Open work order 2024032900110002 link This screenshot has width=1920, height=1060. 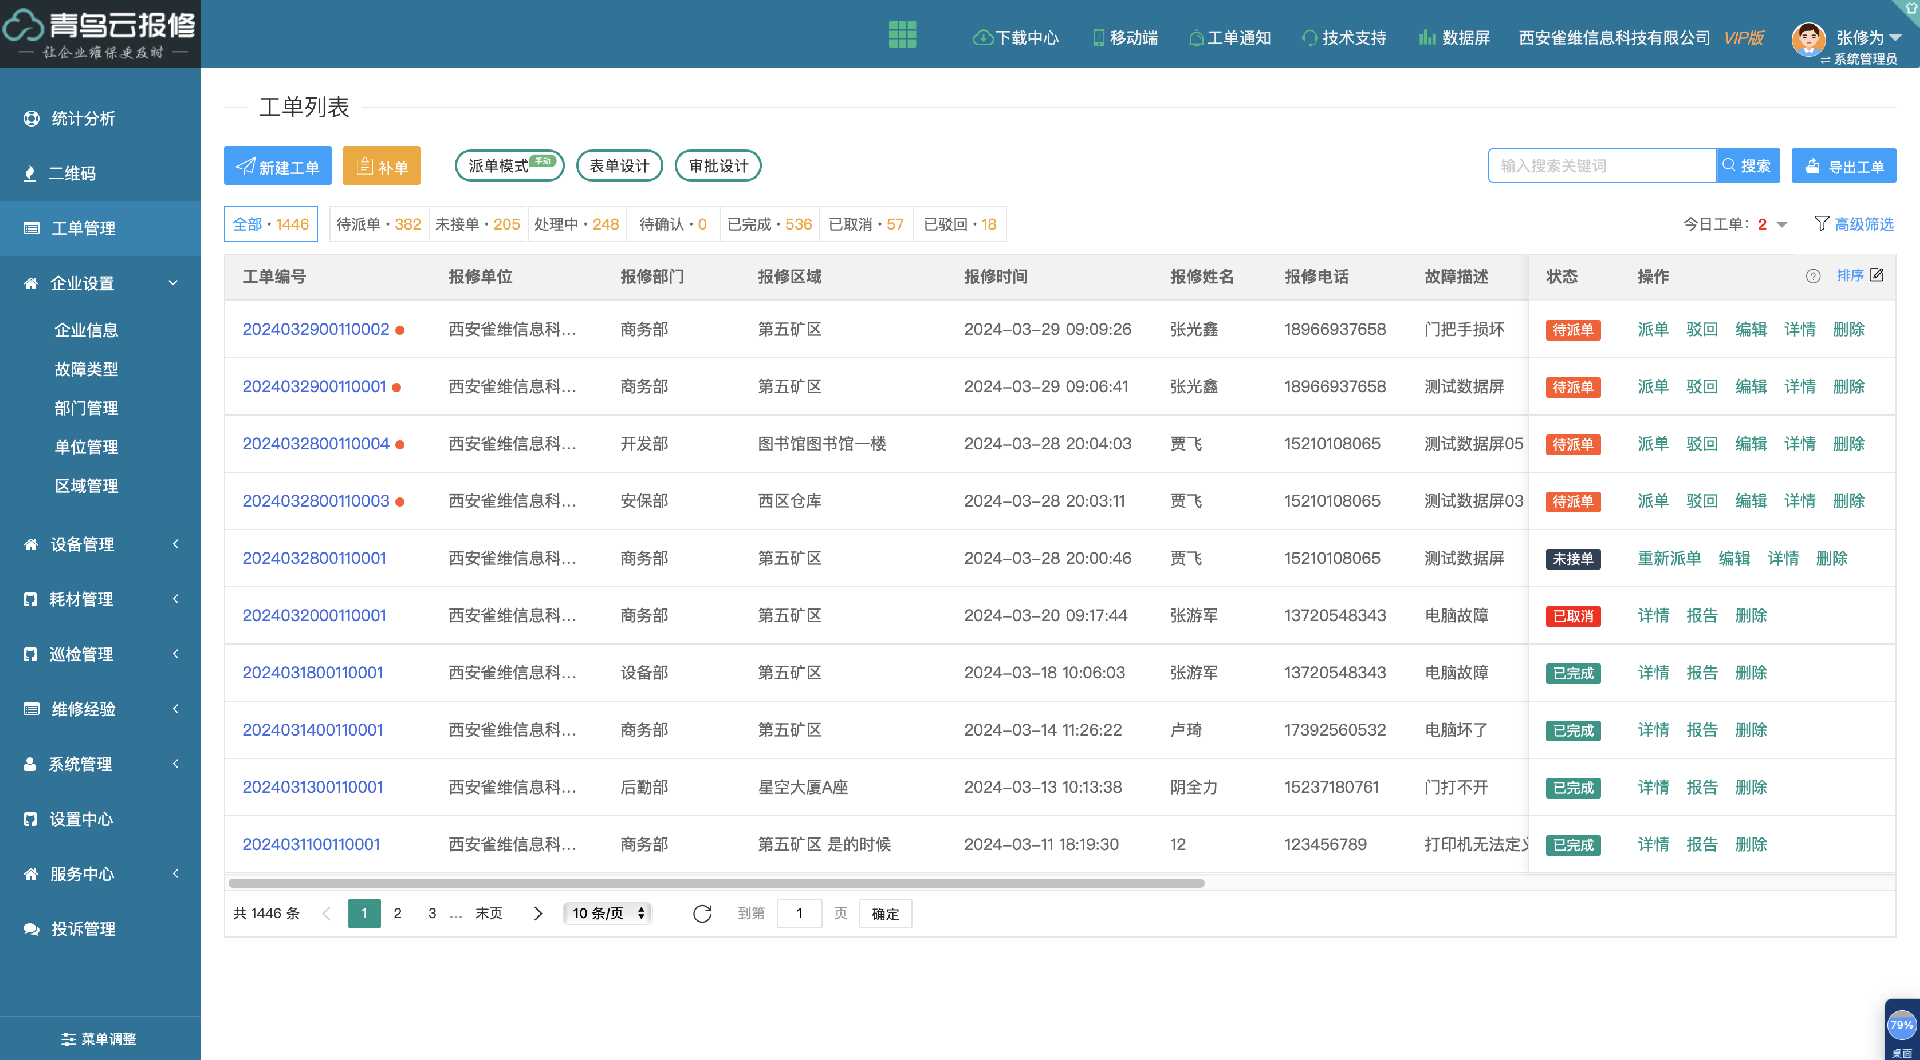(316, 329)
